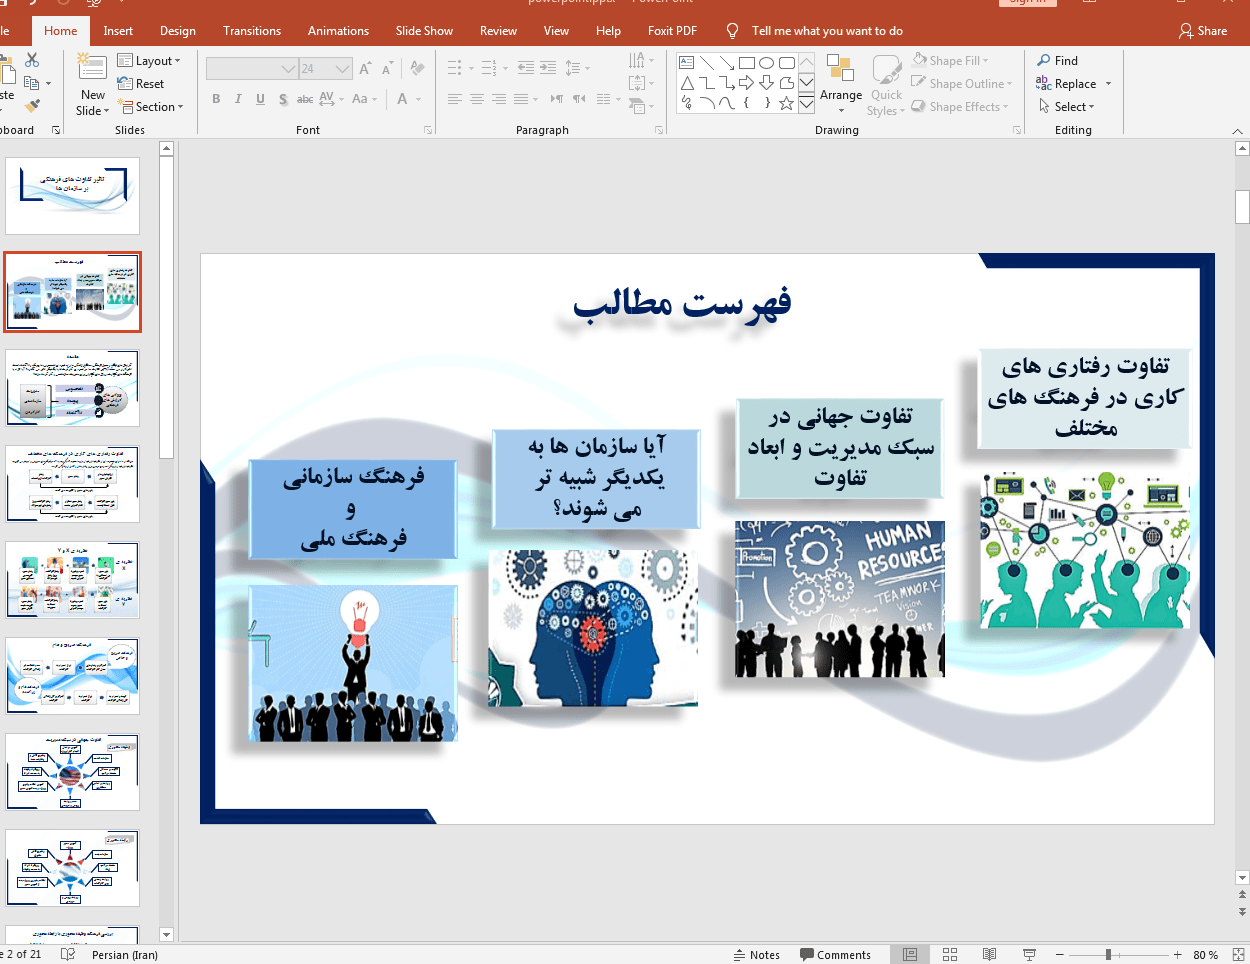Choose the text box shape icon
1250x964 pixels.
(x=687, y=62)
